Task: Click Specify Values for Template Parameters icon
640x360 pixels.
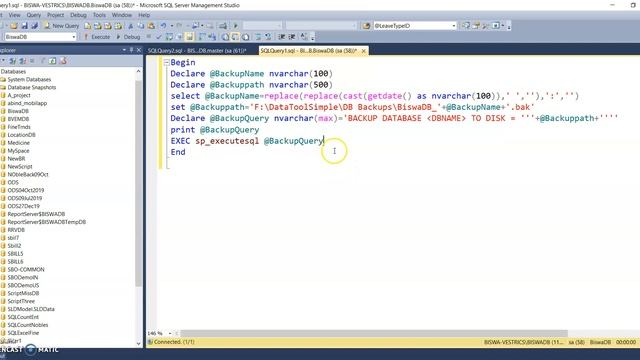Action: click(304, 37)
